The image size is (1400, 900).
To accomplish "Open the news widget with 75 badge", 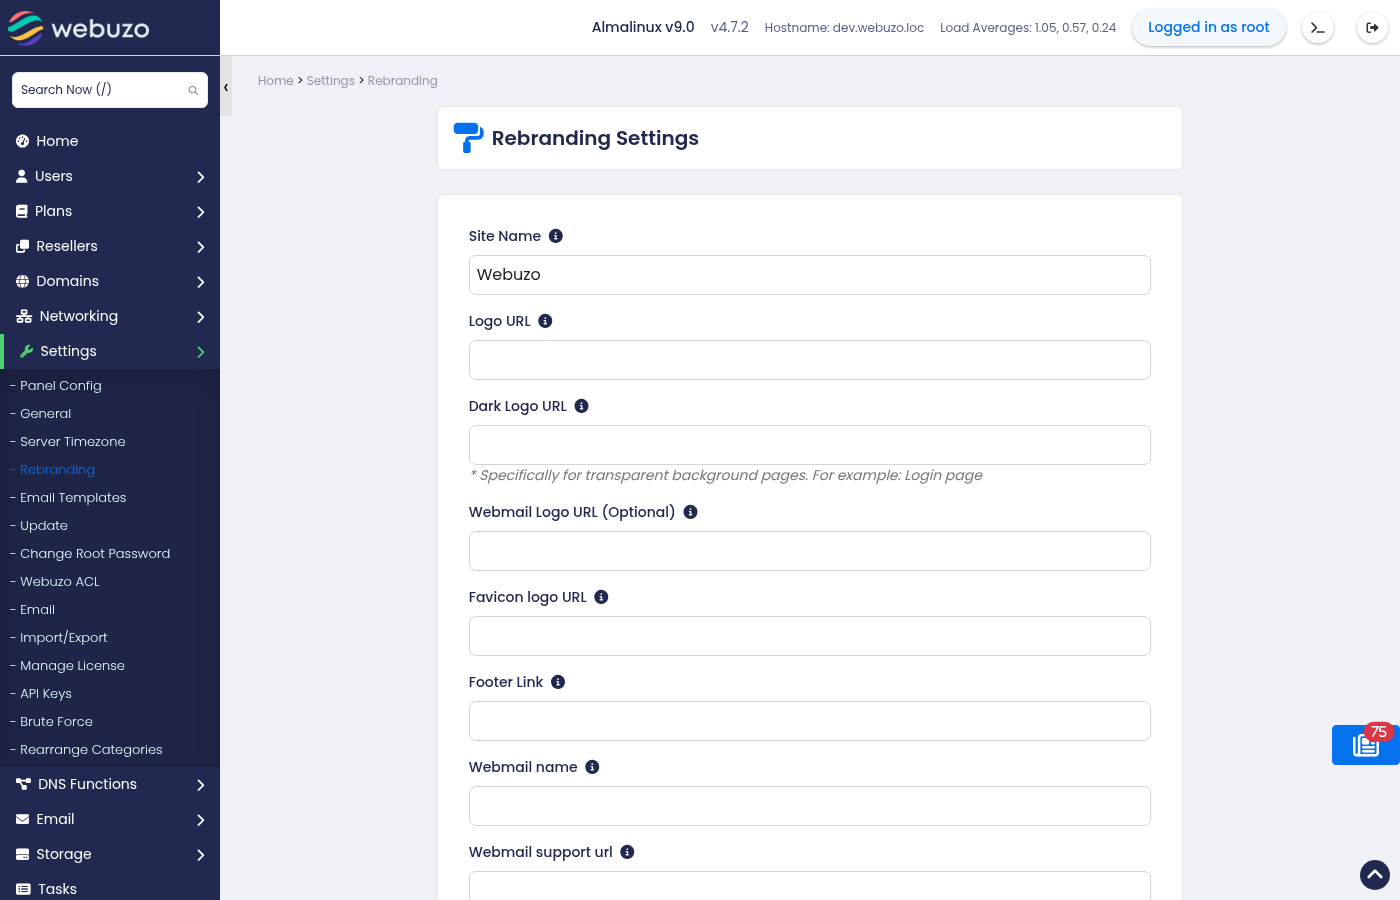I will click(1366, 745).
